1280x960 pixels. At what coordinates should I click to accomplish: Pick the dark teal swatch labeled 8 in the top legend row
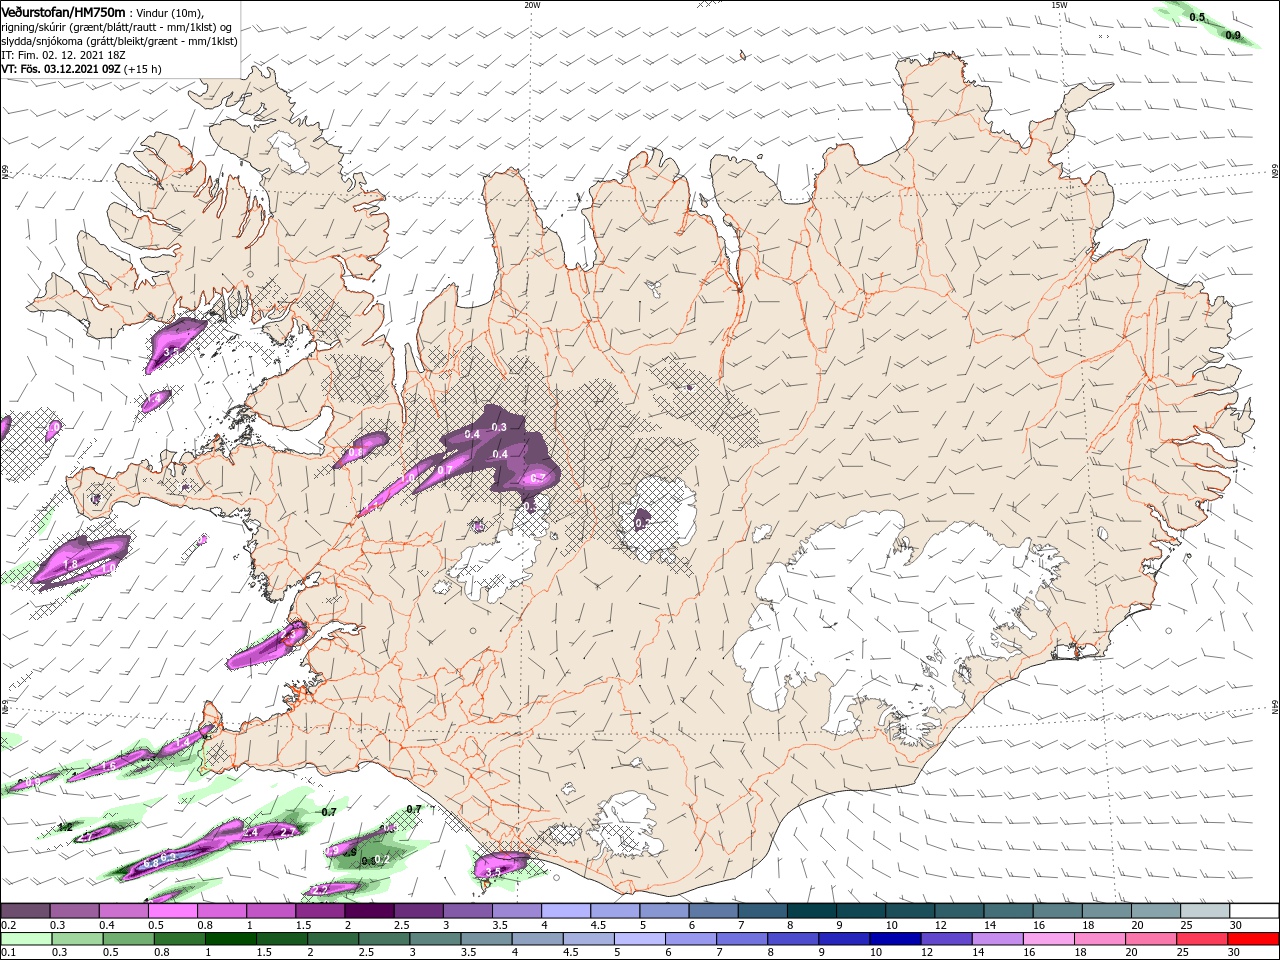(811, 911)
